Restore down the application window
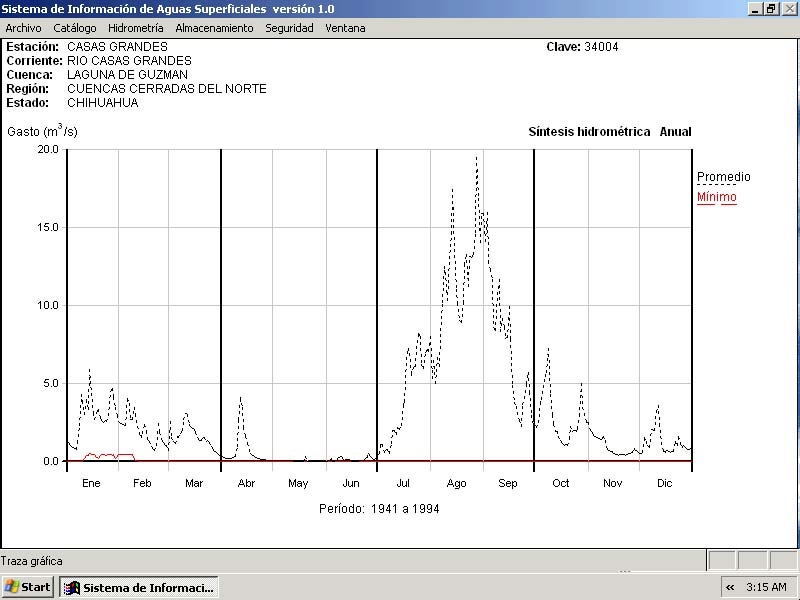 (x=771, y=8)
